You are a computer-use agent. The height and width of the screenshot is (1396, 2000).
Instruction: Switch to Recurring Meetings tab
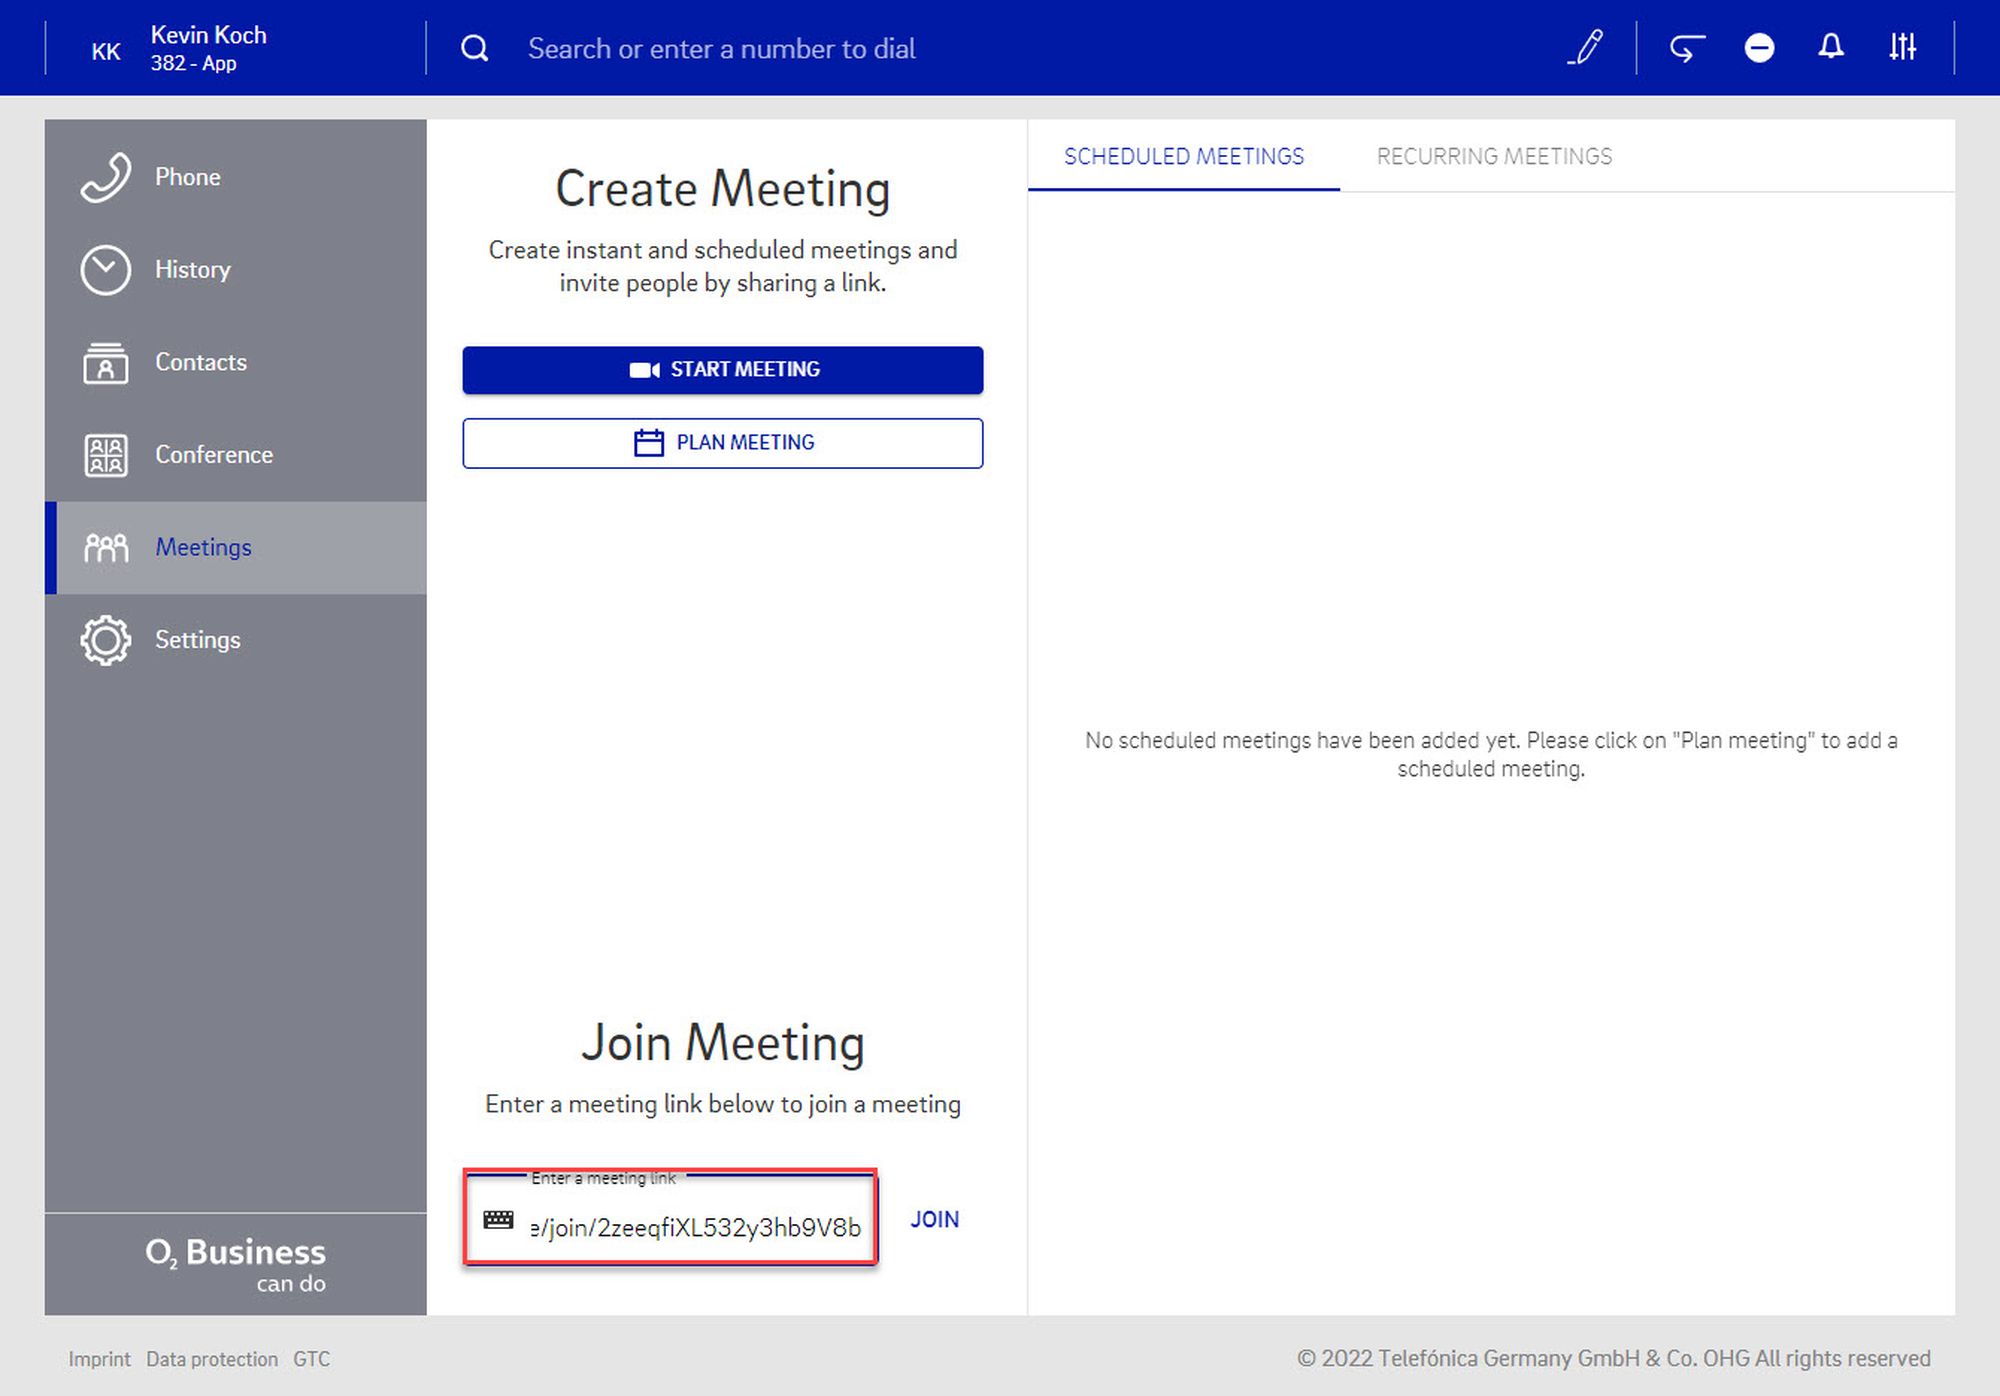[x=1494, y=156]
